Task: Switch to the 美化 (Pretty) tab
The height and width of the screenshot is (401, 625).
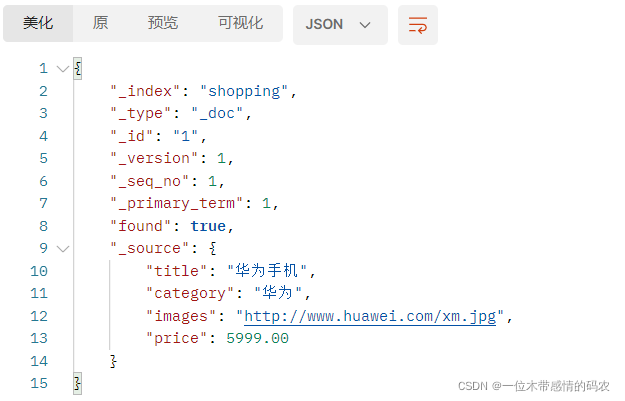Action: (x=38, y=24)
